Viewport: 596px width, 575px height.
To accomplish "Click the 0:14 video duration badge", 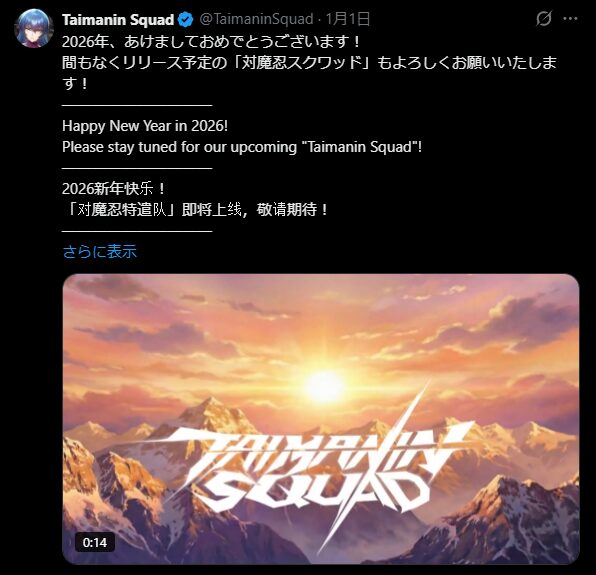I will pos(95,542).
